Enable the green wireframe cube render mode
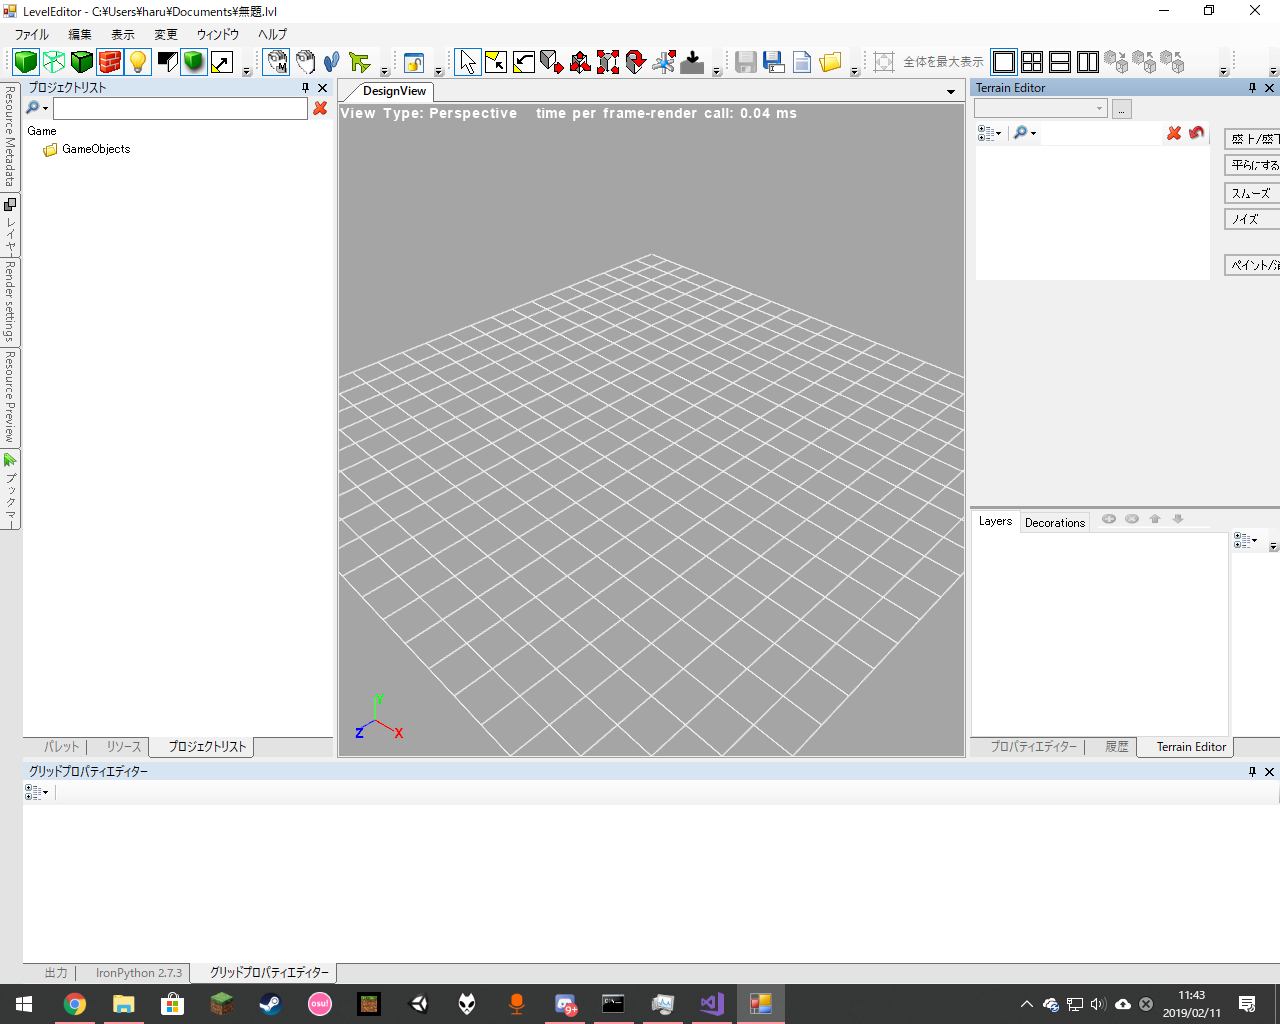Screen dimensions: 1280x1024 tap(54, 62)
